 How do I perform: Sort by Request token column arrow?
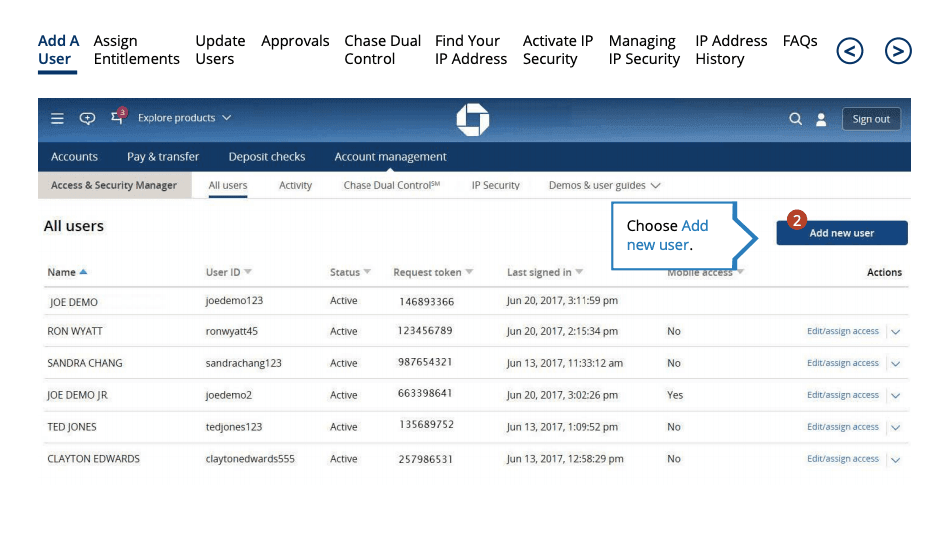470,272
